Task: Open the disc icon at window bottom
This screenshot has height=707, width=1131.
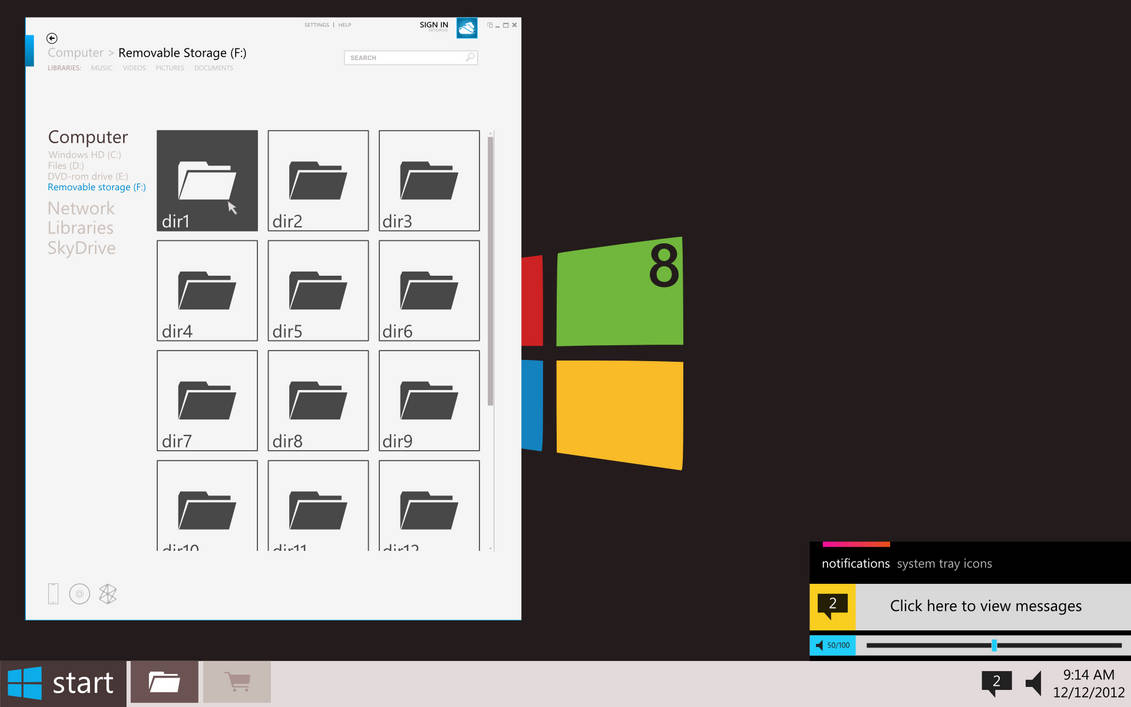Action: 79,594
